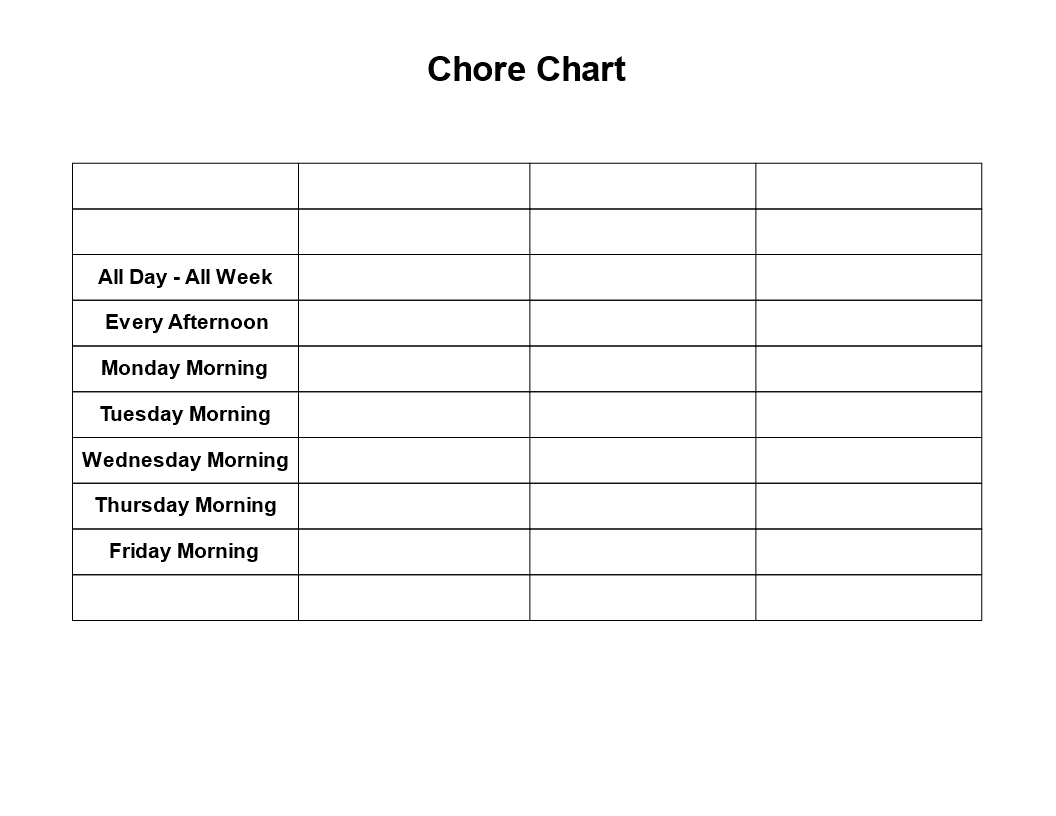Click the Thursday Morning cell

pyautogui.click(x=185, y=506)
